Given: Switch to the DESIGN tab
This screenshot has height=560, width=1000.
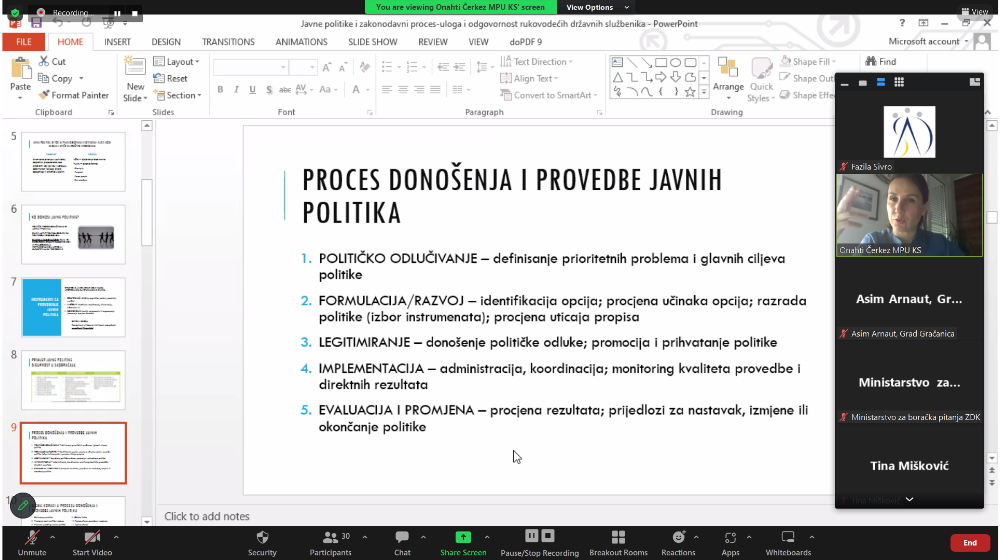Looking at the screenshot, I should pos(166,41).
